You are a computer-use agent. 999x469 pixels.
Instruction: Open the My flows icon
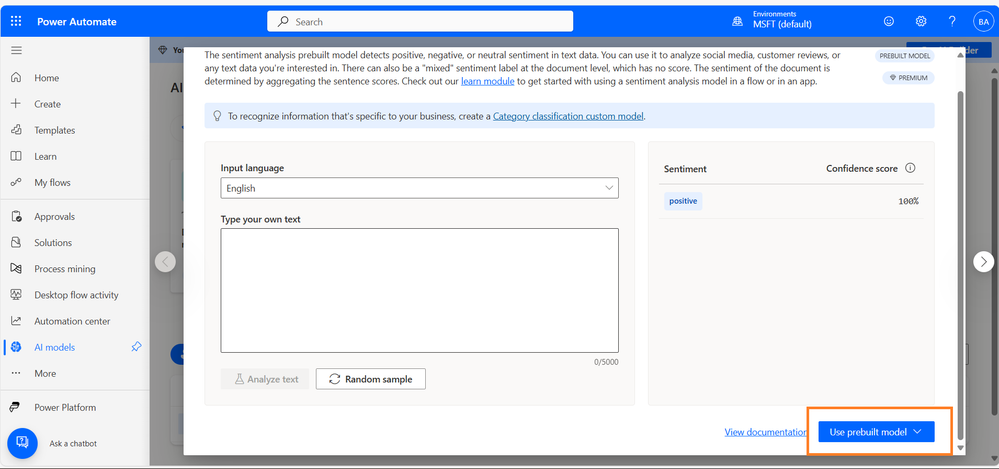[x=17, y=182]
